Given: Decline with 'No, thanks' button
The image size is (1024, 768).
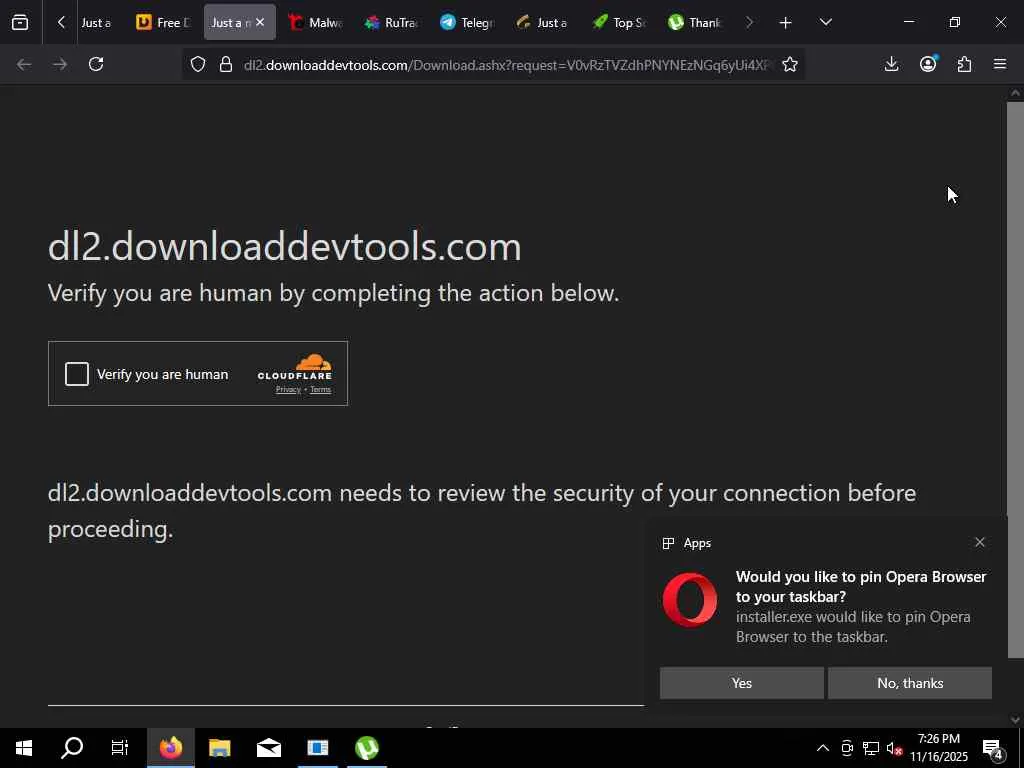Looking at the screenshot, I should 910,683.
